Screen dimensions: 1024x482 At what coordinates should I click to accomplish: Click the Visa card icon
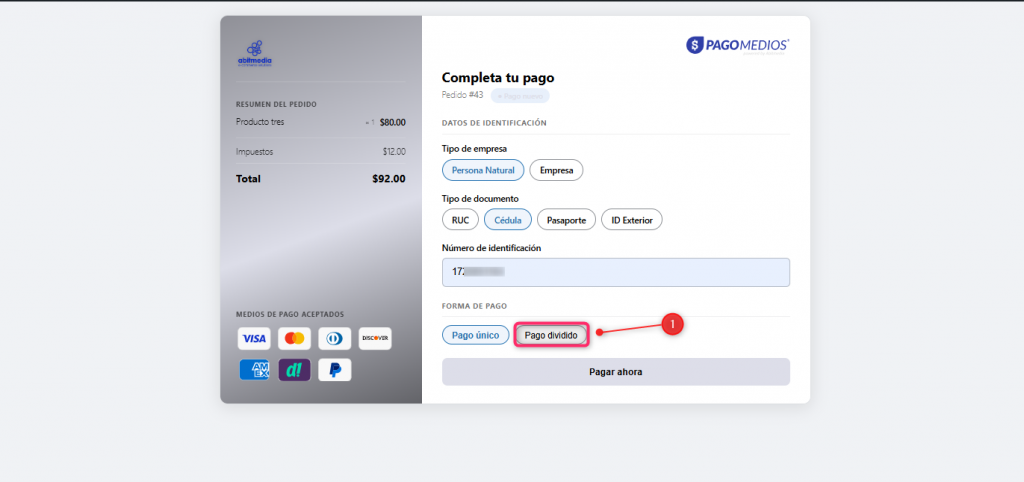(x=254, y=338)
